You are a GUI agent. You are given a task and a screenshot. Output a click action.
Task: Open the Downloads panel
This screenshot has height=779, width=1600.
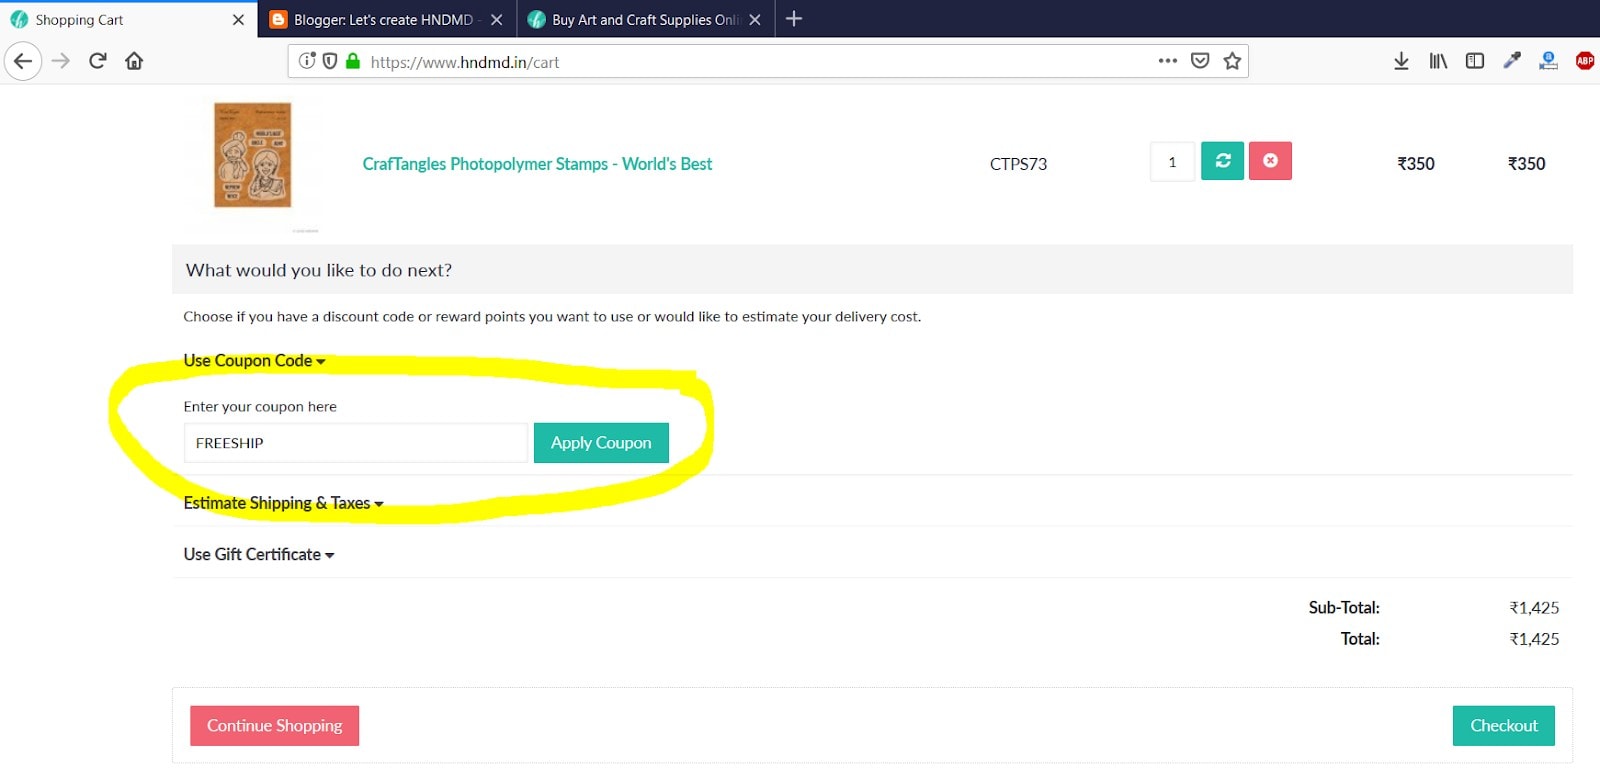pos(1401,61)
